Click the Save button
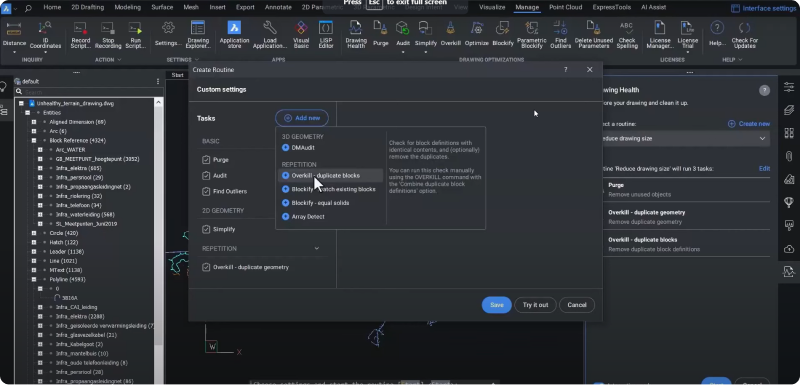This screenshot has height=385, width=800. coord(496,305)
